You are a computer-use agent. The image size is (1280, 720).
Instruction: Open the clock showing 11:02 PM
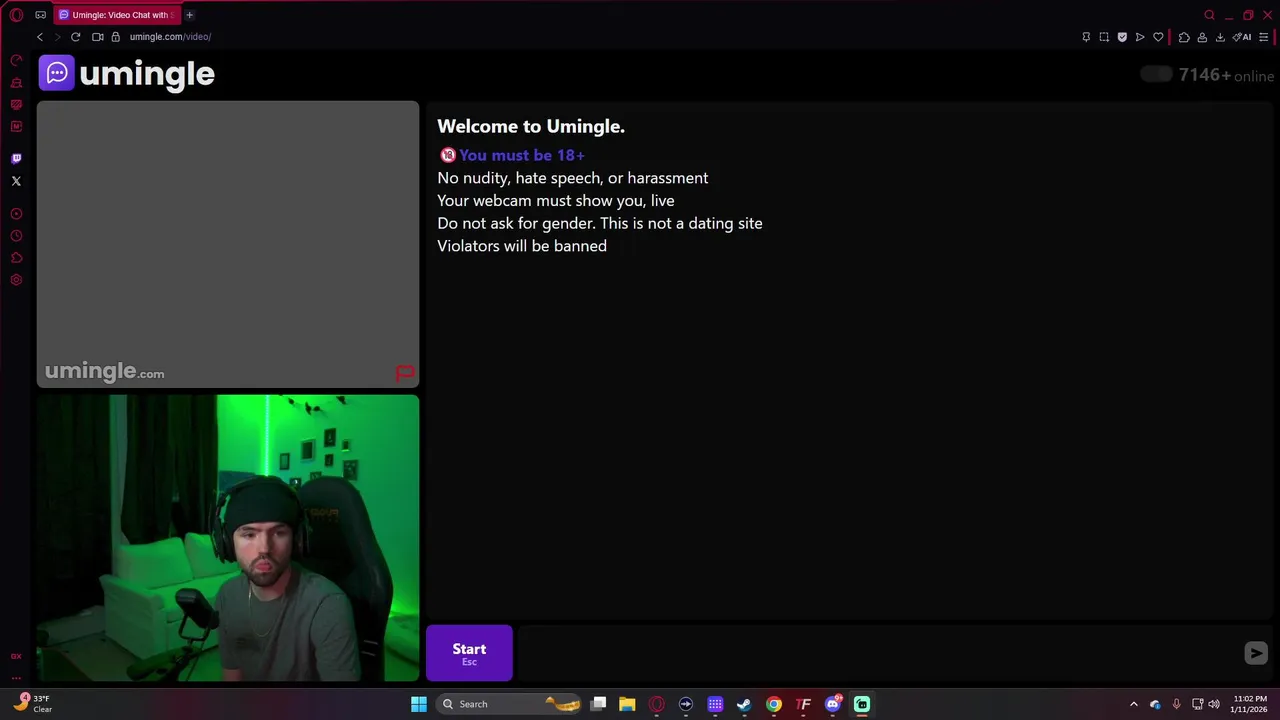click(1250, 704)
